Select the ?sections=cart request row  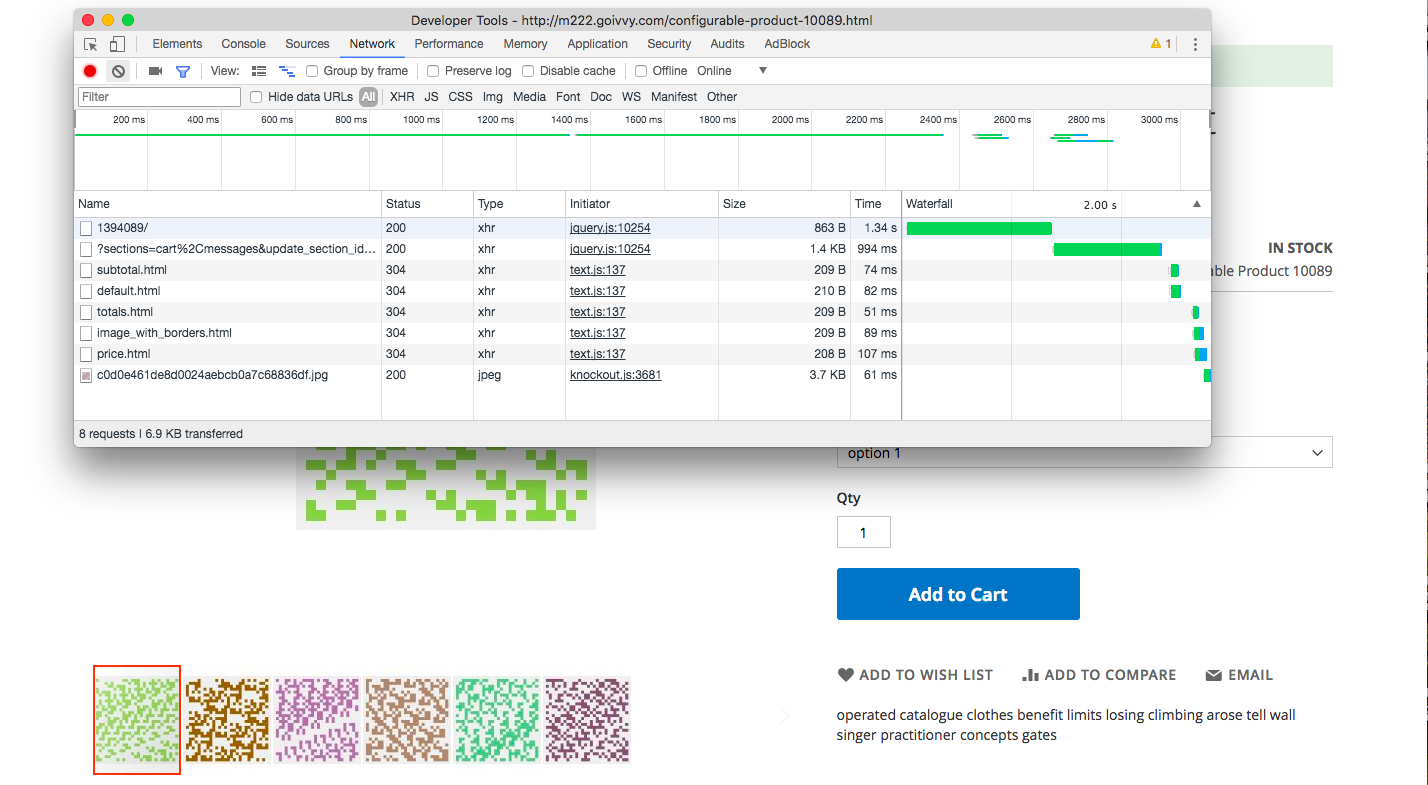(x=642, y=249)
